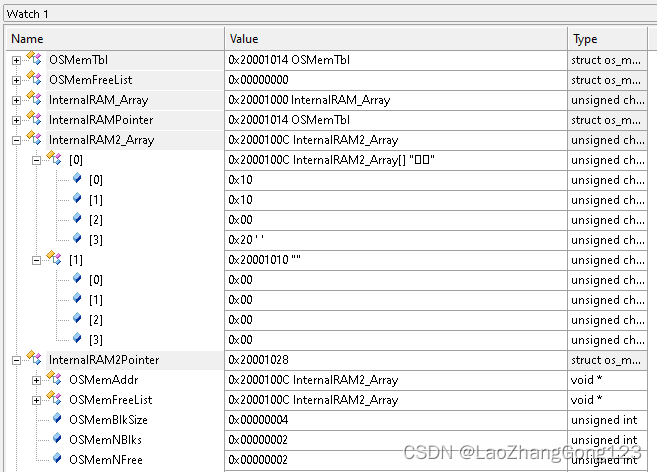Screen dimensions: 657x472
Task: Expand the InternalRAM_Array node
Action: pyautogui.click(x=16, y=101)
